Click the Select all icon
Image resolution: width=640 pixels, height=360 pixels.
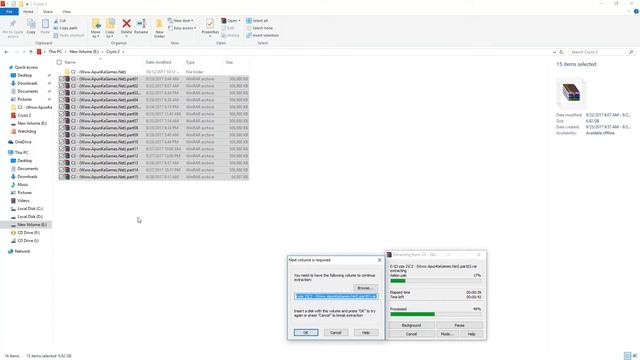coord(249,20)
